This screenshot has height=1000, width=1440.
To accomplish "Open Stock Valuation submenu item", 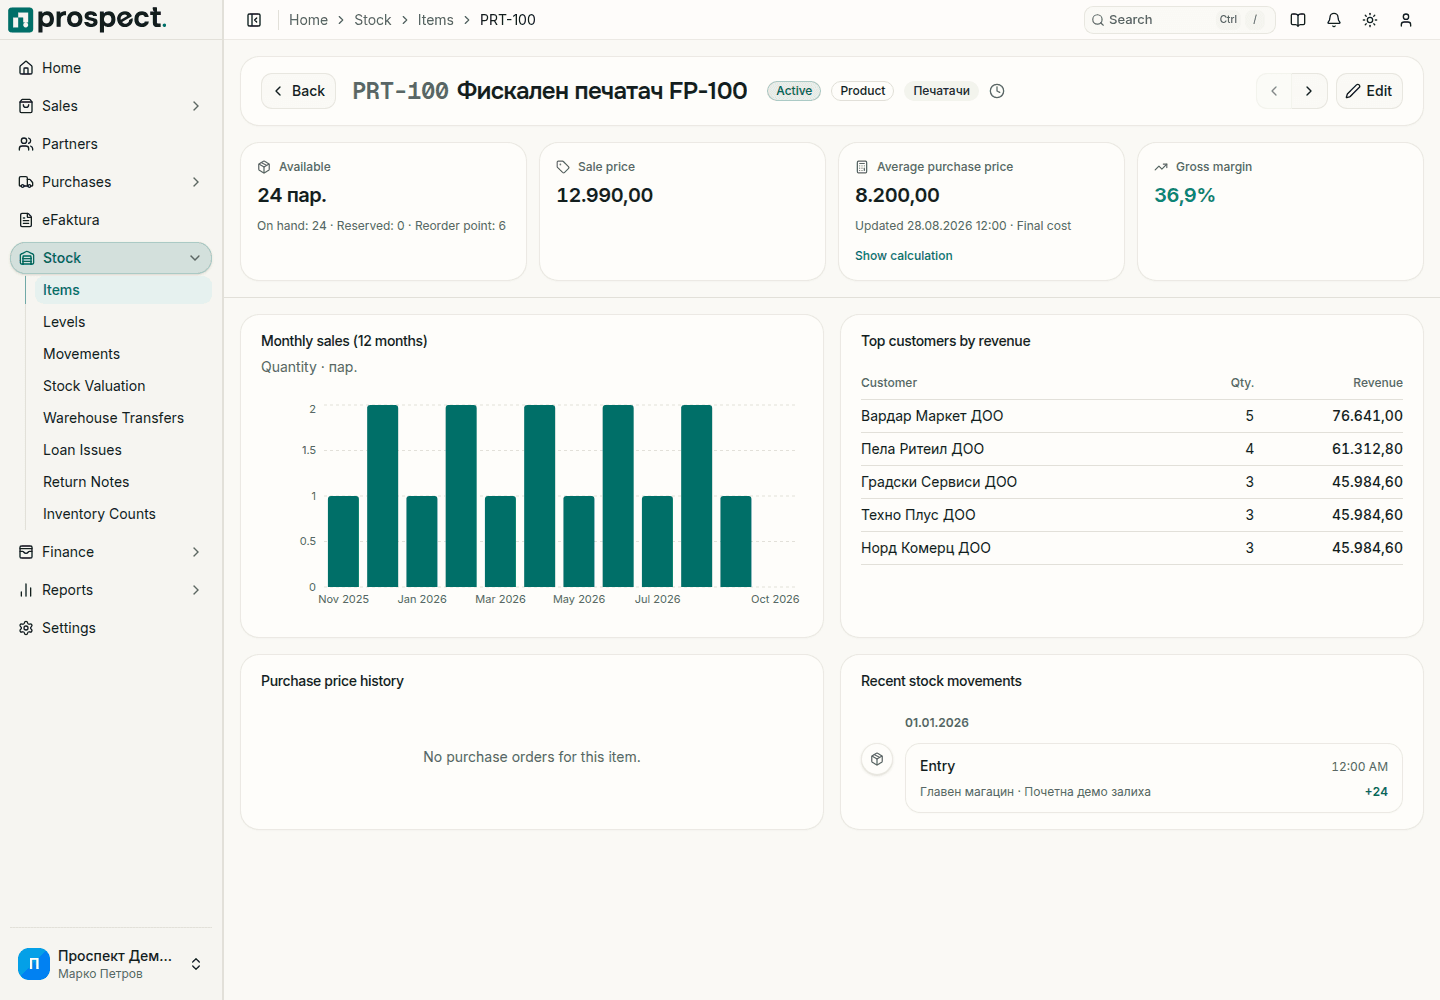I will pyautogui.click(x=123, y=386).
